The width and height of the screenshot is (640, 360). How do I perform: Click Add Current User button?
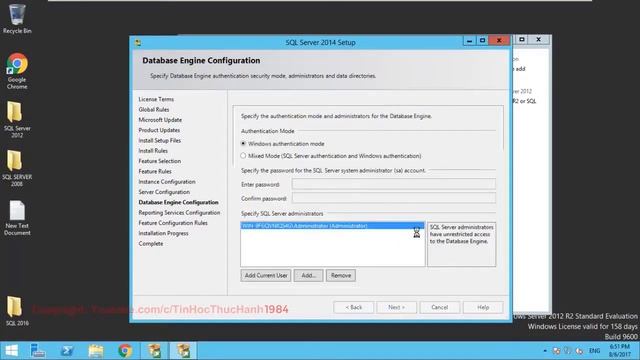pos(266,276)
